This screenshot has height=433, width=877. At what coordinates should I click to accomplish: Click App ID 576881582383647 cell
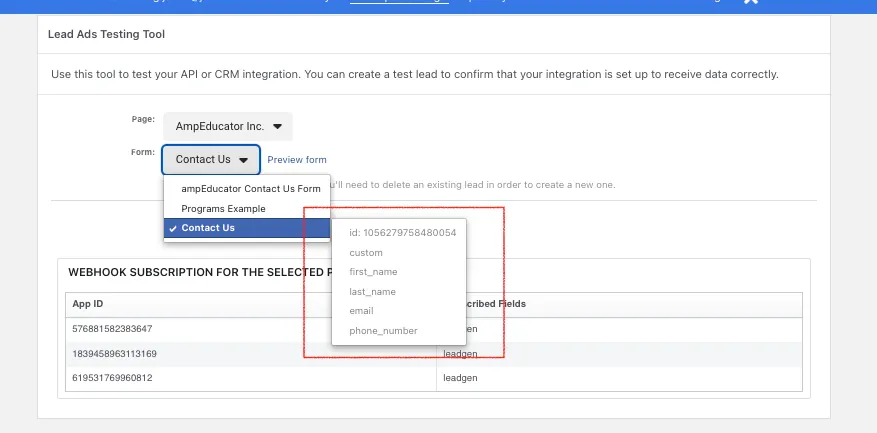tap(251, 329)
